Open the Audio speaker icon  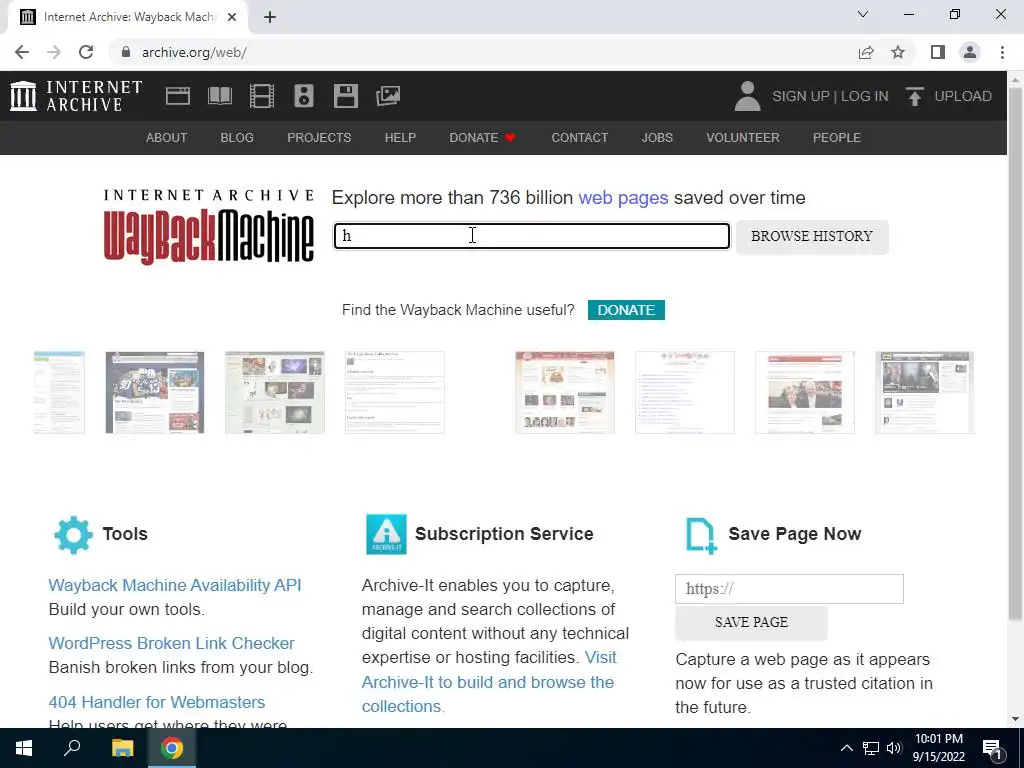pos(304,96)
